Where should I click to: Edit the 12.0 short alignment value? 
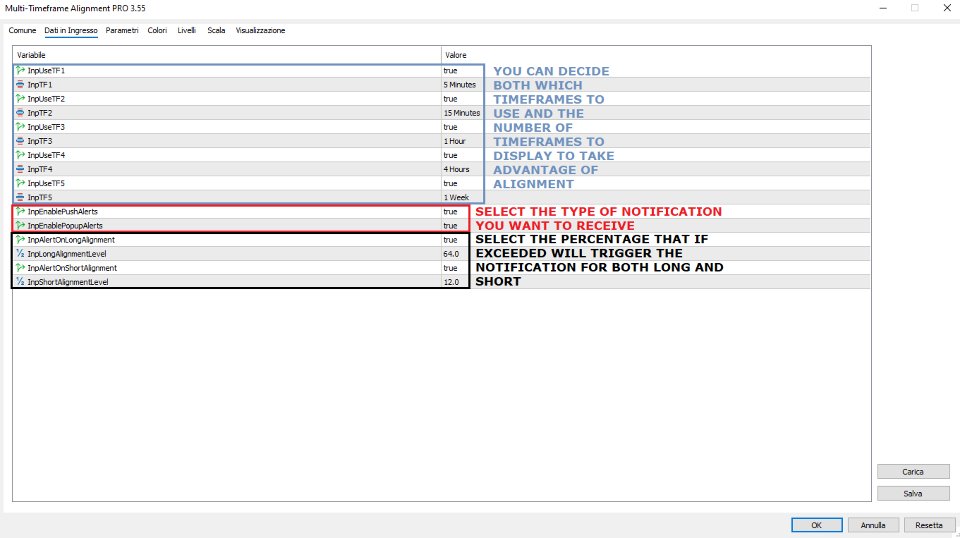pyautogui.click(x=452, y=282)
